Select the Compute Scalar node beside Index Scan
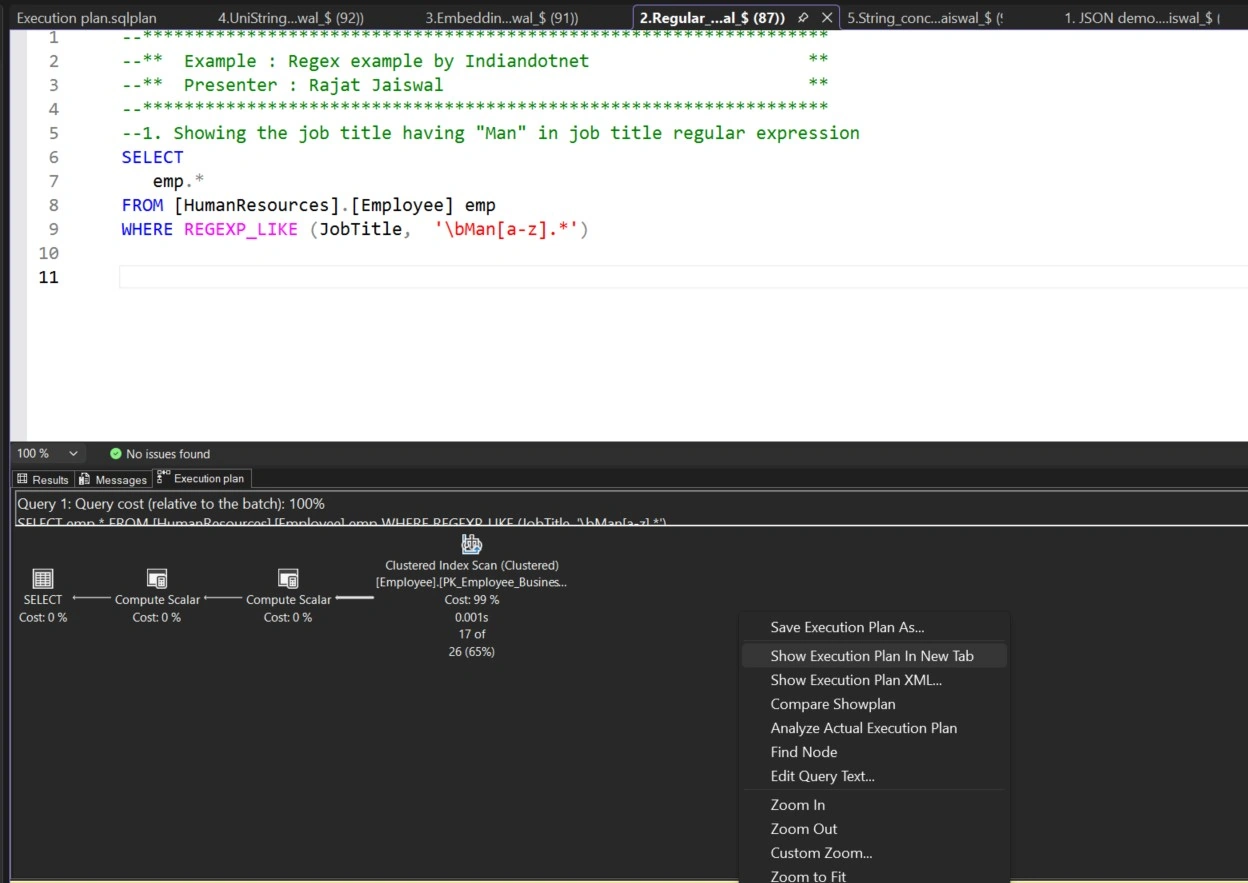 pos(288,578)
